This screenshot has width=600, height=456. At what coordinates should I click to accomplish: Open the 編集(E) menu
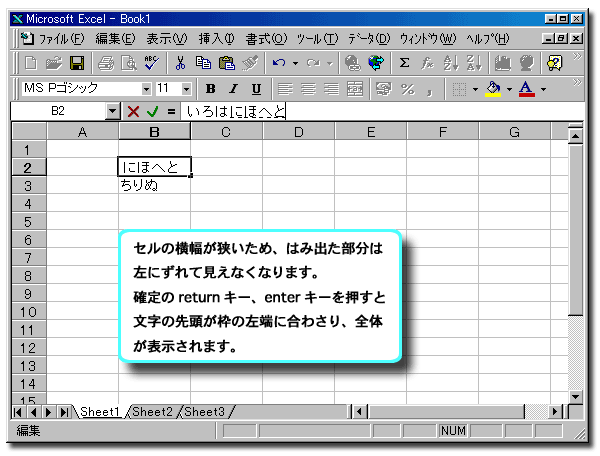[x=115, y=39]
